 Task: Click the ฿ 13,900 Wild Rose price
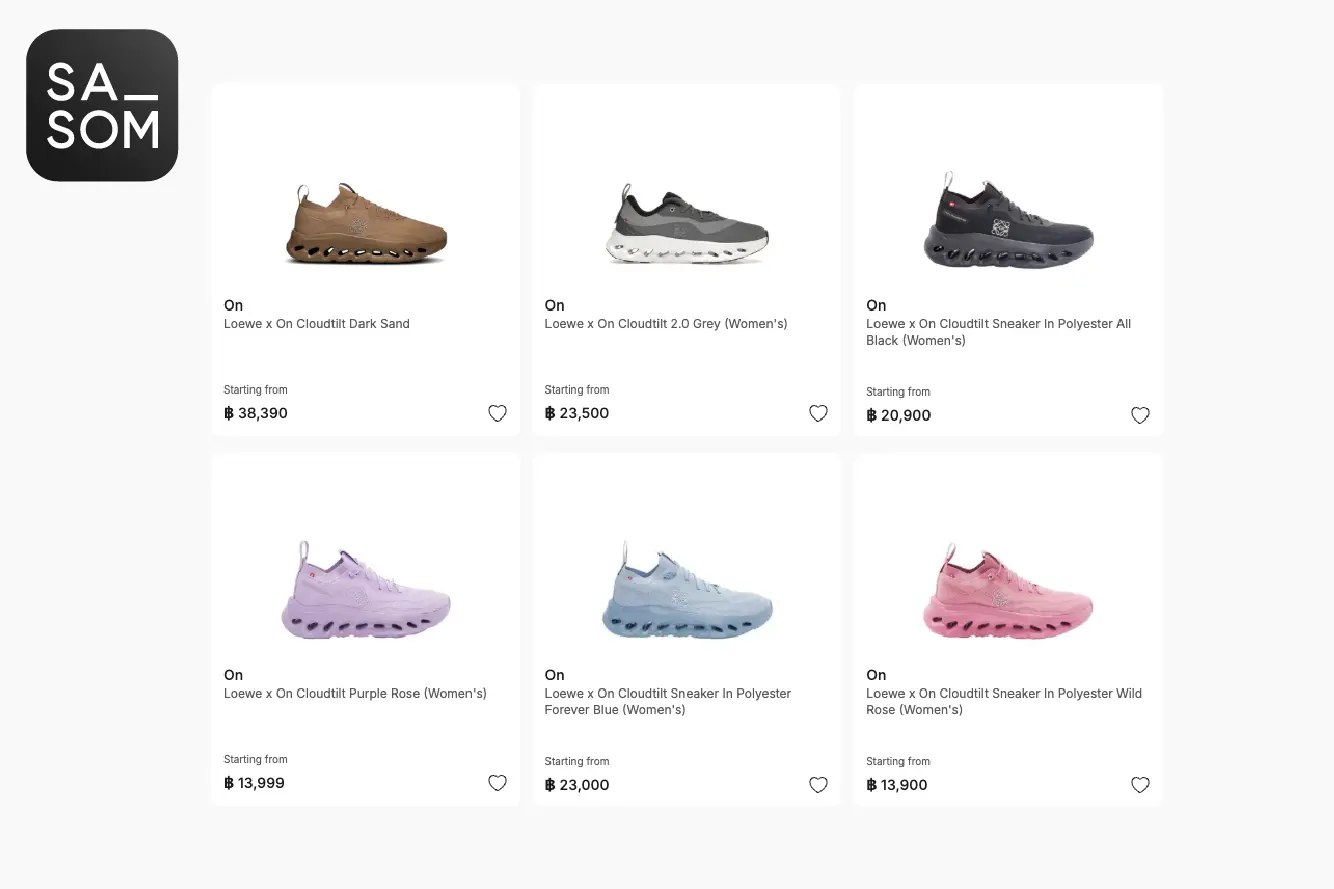pyautogui.click(x=897, y=785)
